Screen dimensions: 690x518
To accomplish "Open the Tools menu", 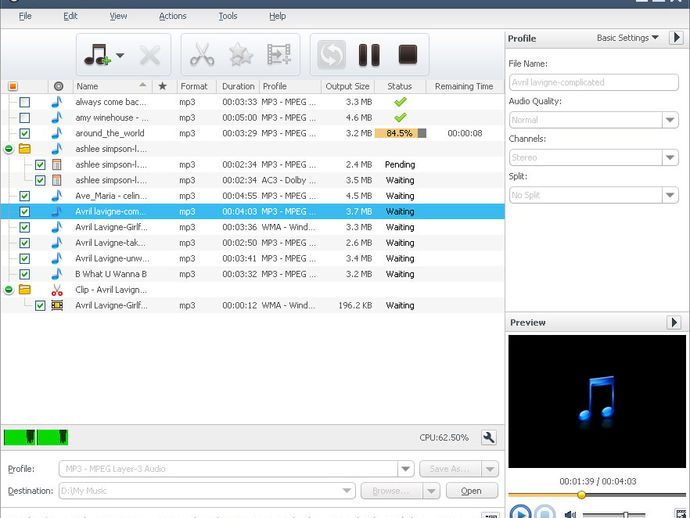I will [228, 16].
